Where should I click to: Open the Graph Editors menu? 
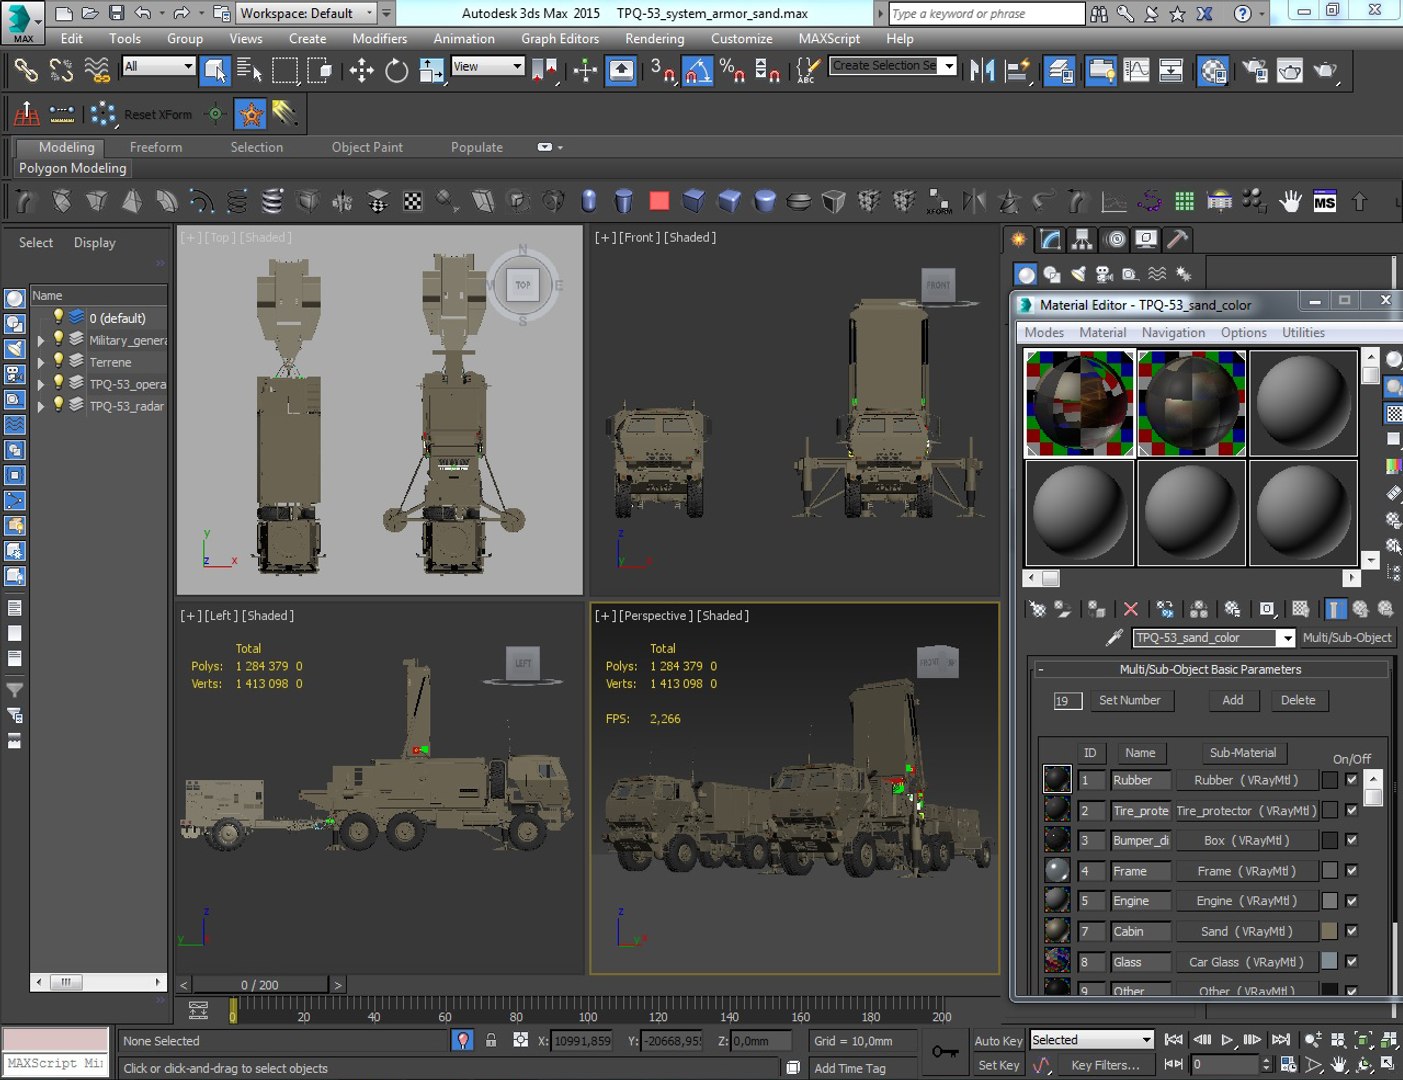(x=560, y=38)
